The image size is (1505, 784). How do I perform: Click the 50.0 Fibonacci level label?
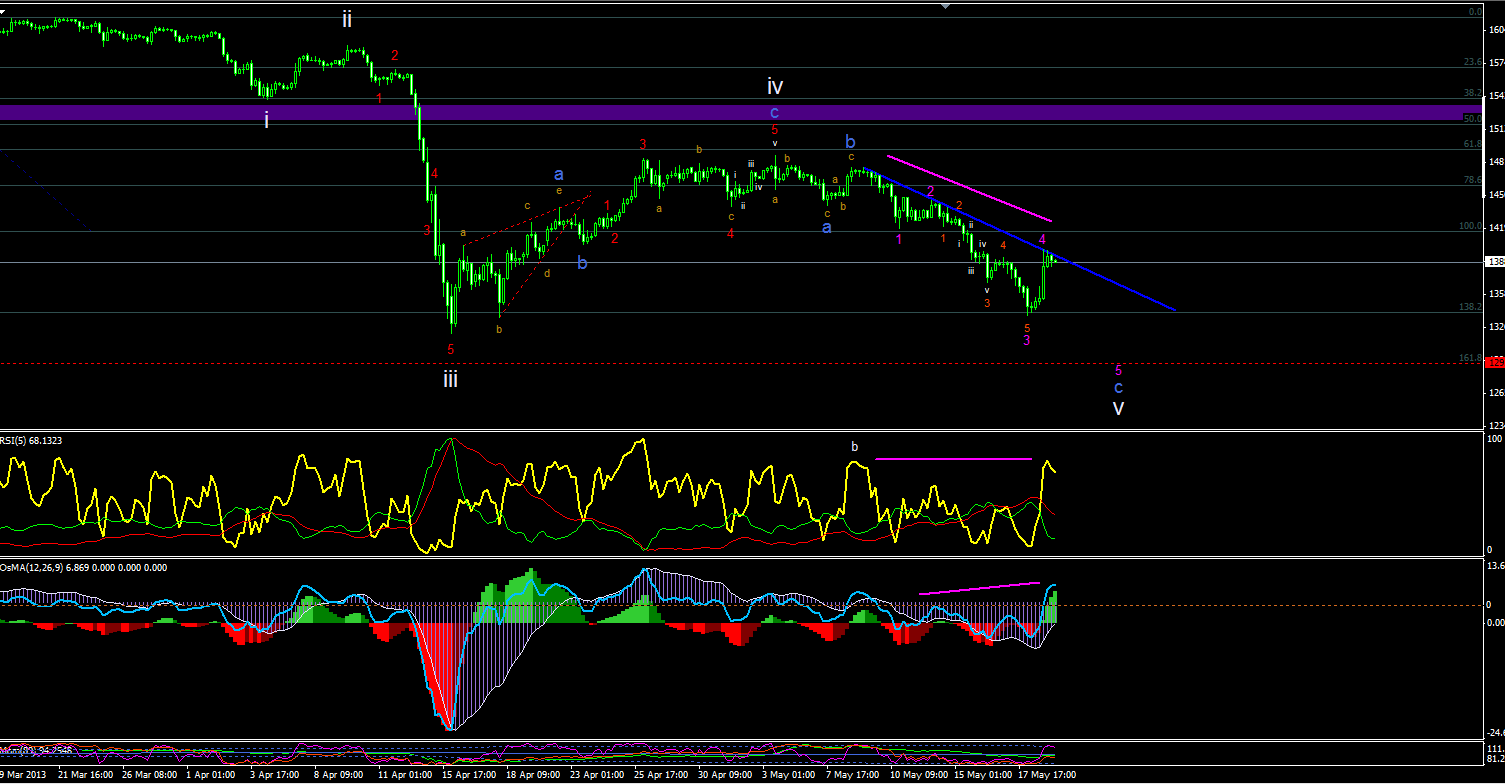1472,118
